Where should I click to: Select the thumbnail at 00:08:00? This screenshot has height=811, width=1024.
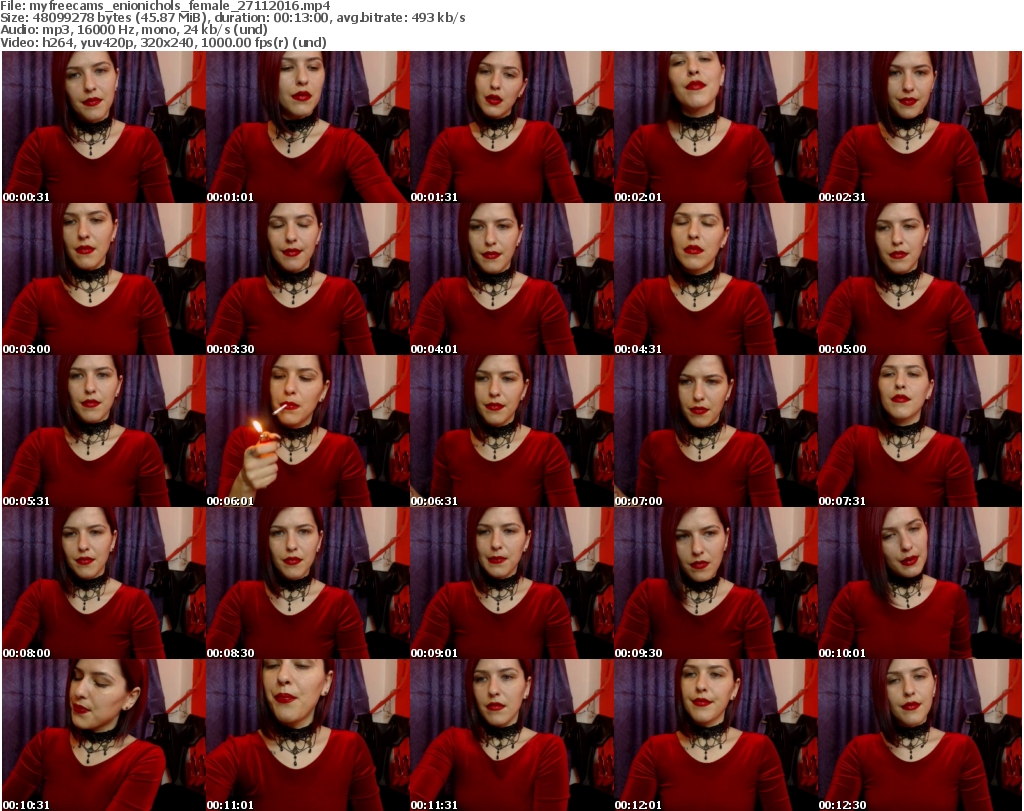[x=104, y=583]
